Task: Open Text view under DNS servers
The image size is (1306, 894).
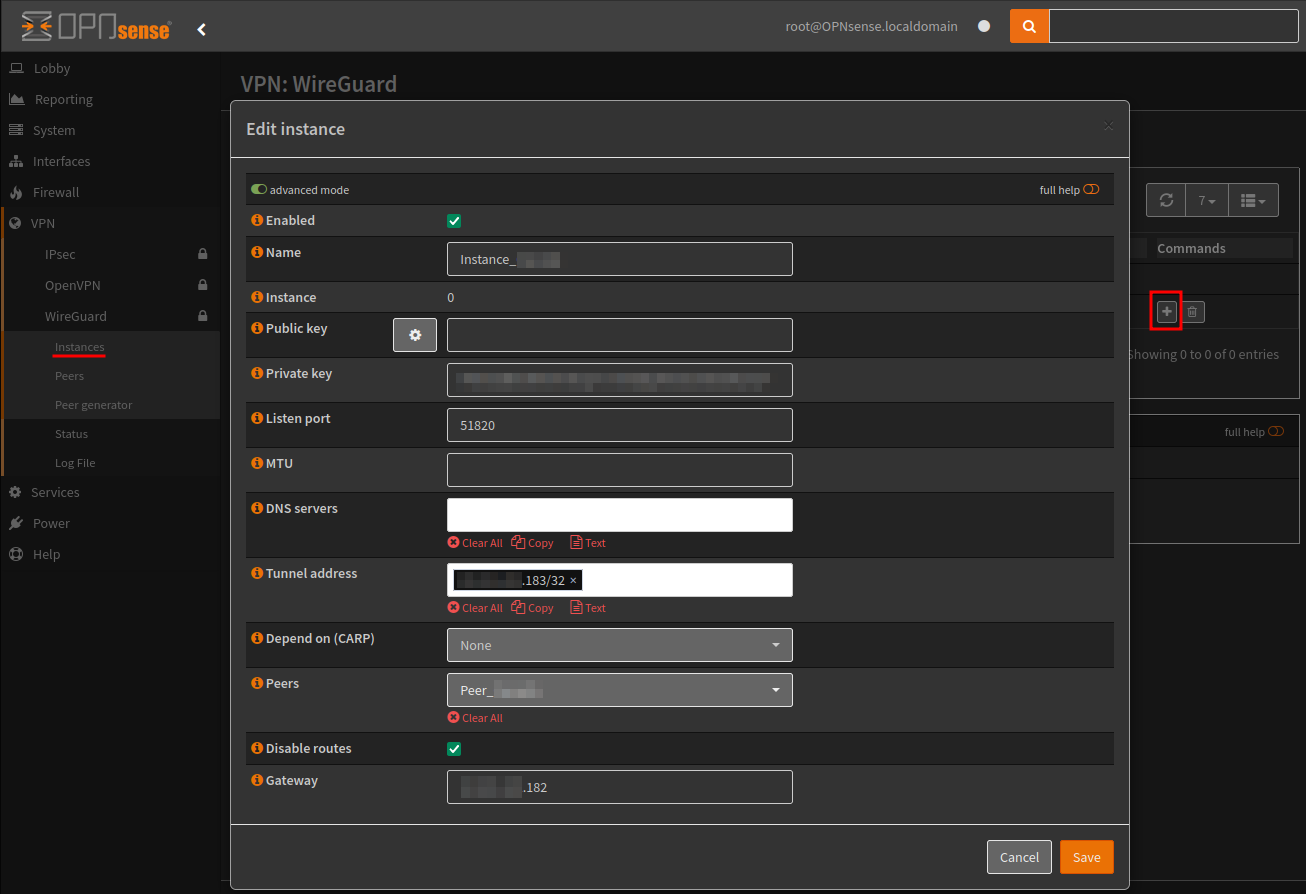Action: 588,543
